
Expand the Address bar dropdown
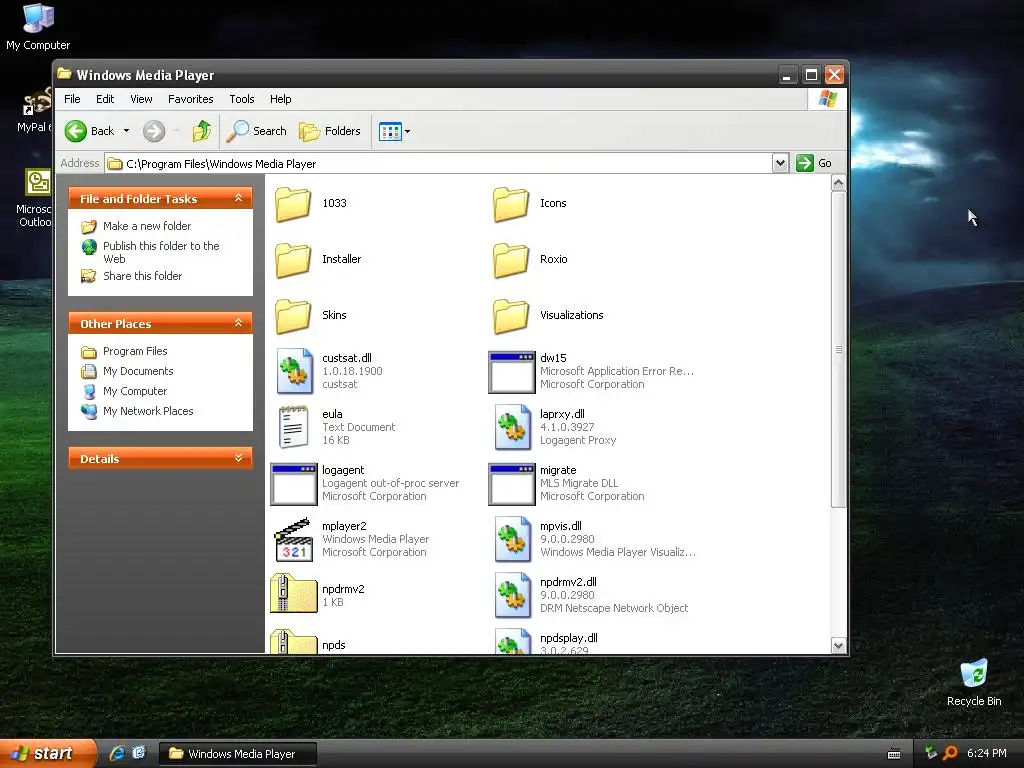click(x=780, y=163)
